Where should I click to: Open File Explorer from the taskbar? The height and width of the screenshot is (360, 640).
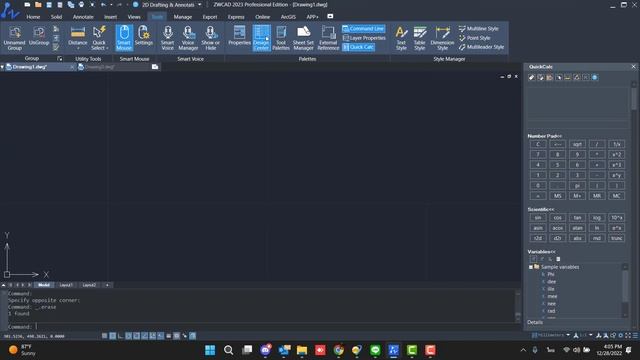pyautogui.click(x=302, y=350)
